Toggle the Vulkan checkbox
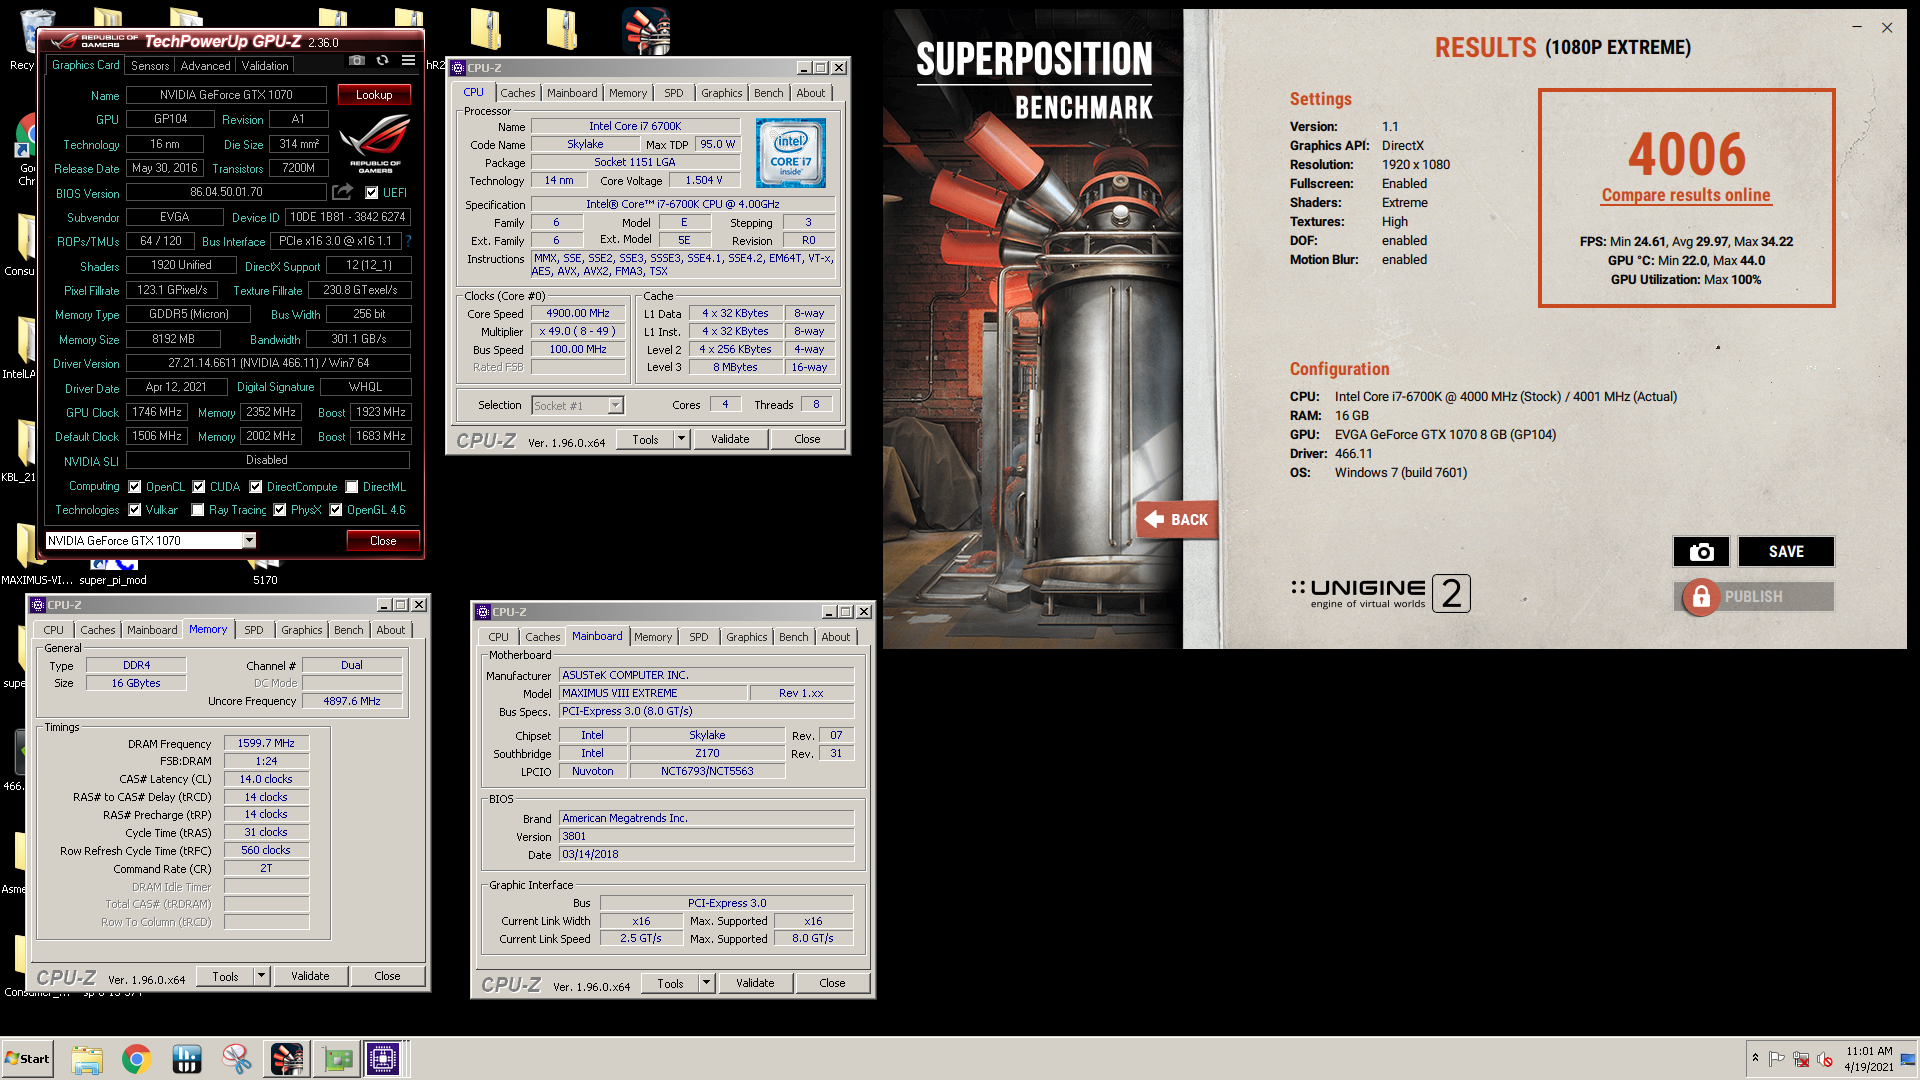Viewport: 1920px width, 1080px height. point(135,510)
